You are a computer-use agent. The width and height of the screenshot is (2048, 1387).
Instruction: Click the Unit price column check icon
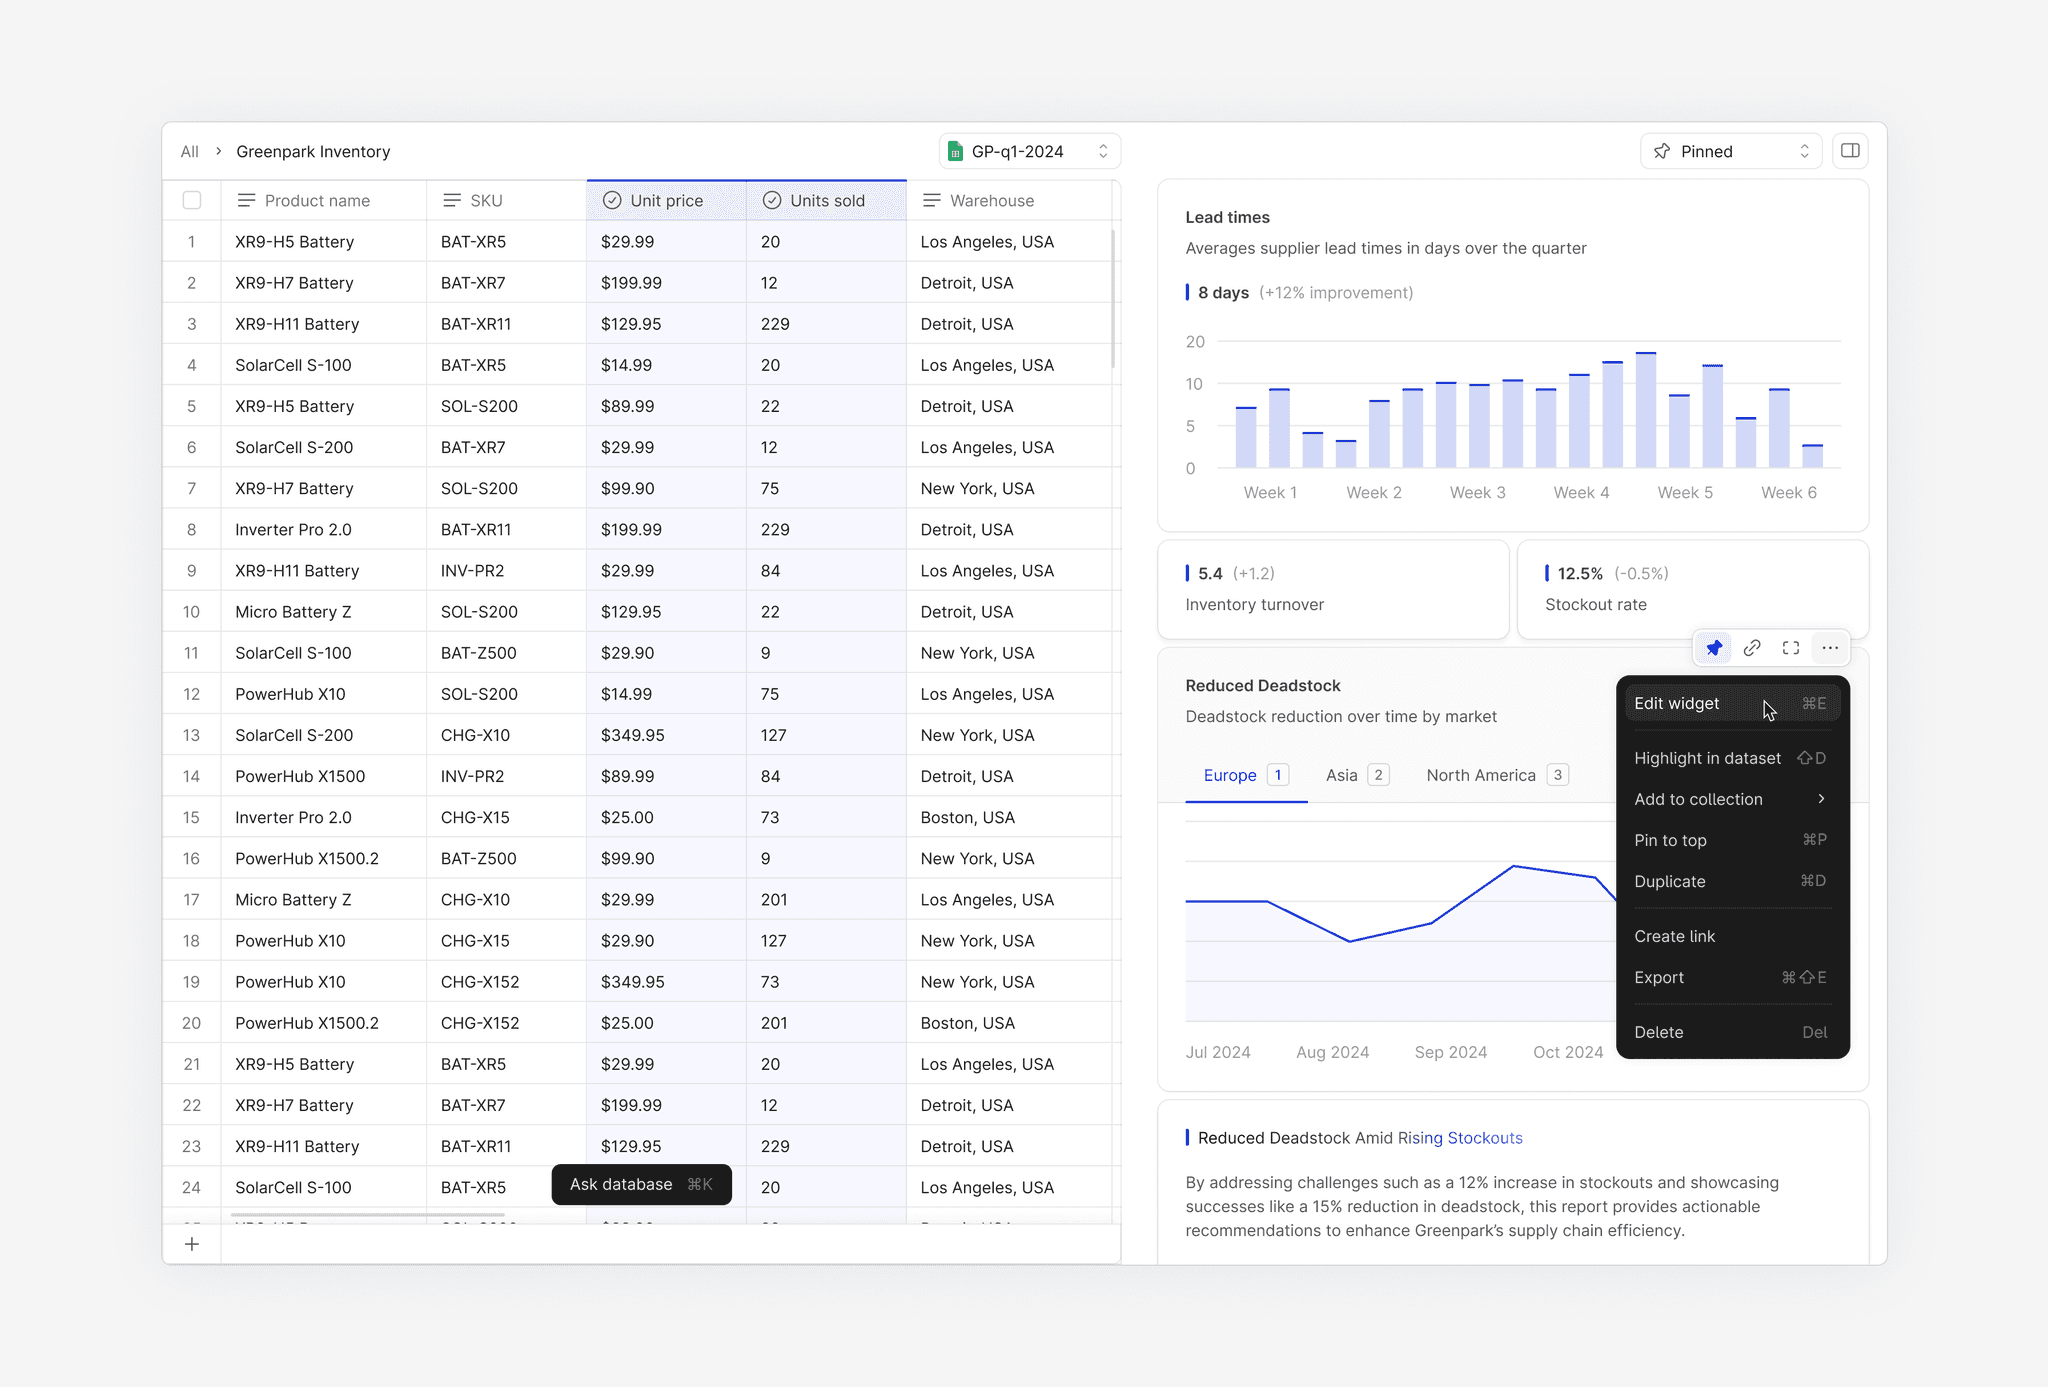[x=612, y=200]
